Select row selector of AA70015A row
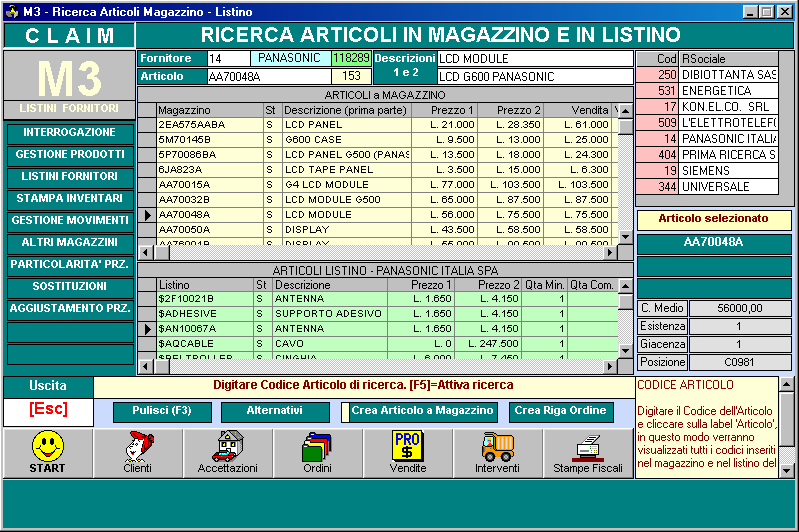 click(x=147, y=184)
